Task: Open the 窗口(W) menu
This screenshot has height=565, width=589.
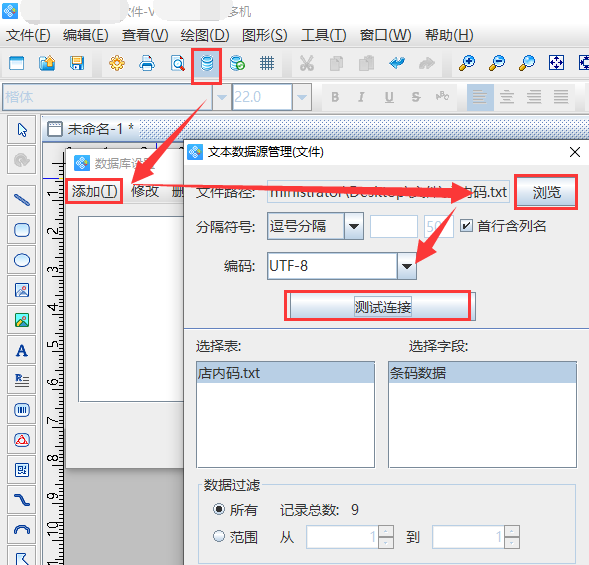Action: point(385,36)
